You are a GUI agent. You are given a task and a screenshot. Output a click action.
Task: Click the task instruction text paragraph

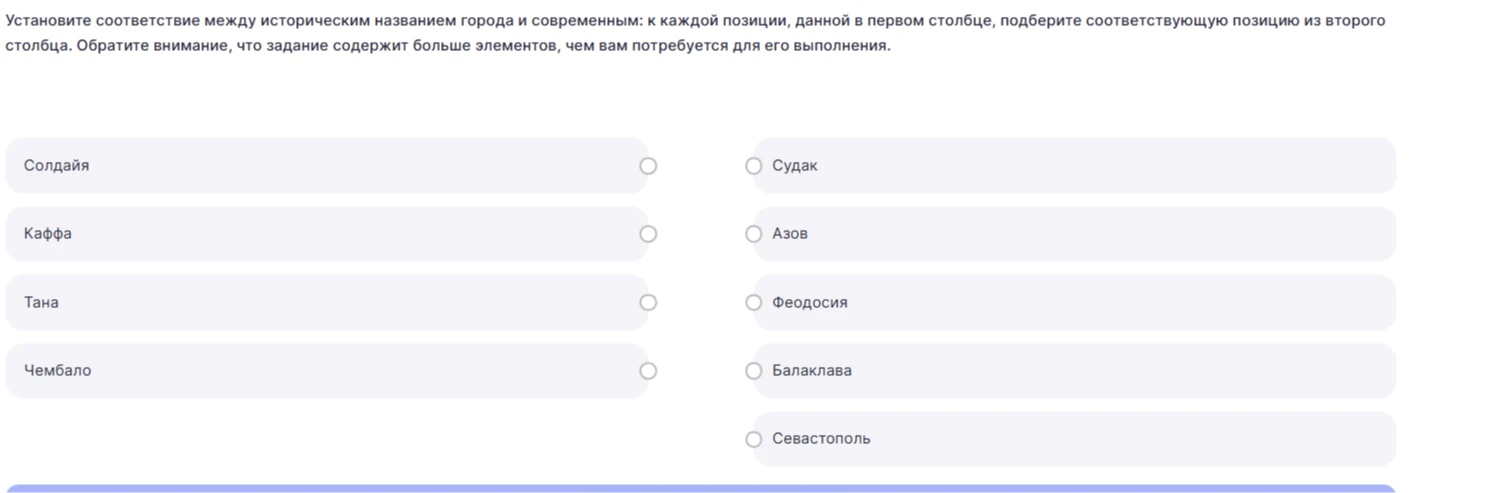pos(696,33)
